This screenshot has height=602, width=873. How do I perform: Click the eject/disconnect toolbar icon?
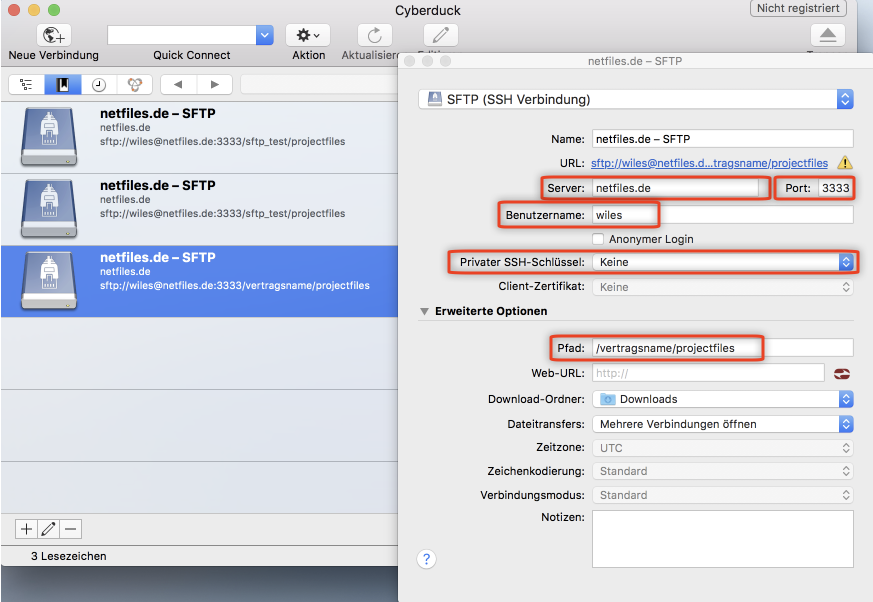point(827,35)
